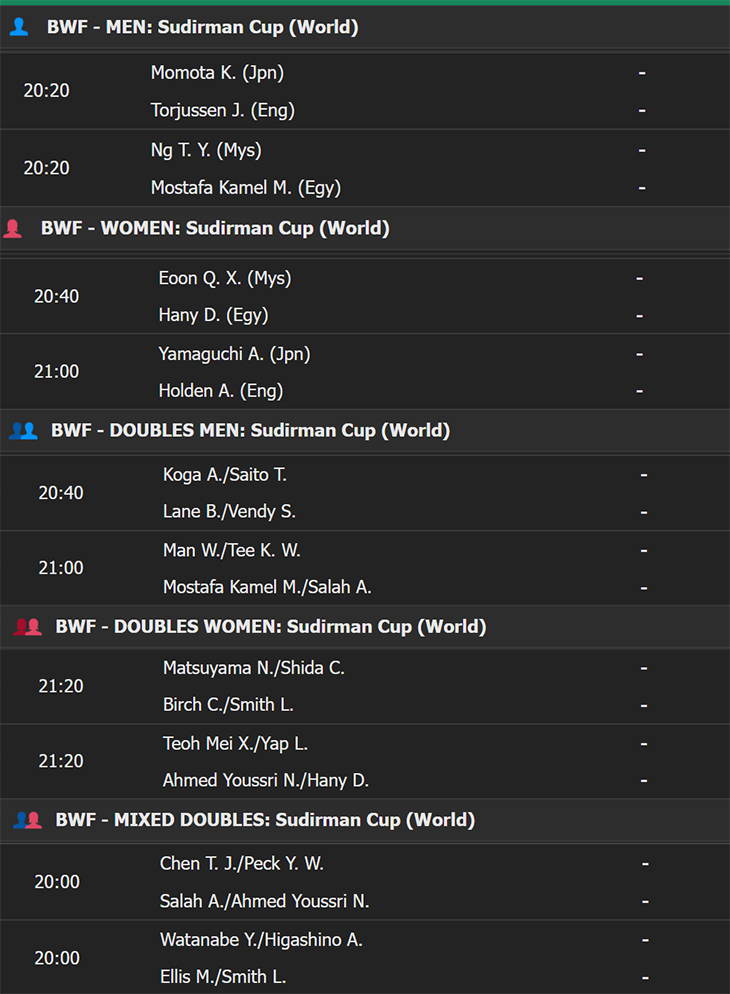Select Matsuyama N./Shida C. pair
Image resolution: width=730 pixels, height=994 pixels.
253,668
